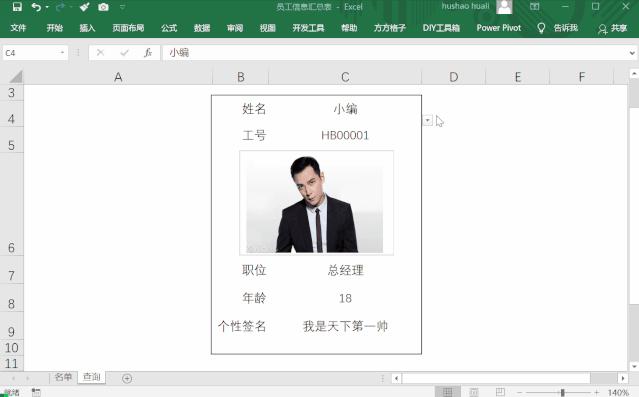Switch to the 数据 ribbon tab

(x=202, y=28)
